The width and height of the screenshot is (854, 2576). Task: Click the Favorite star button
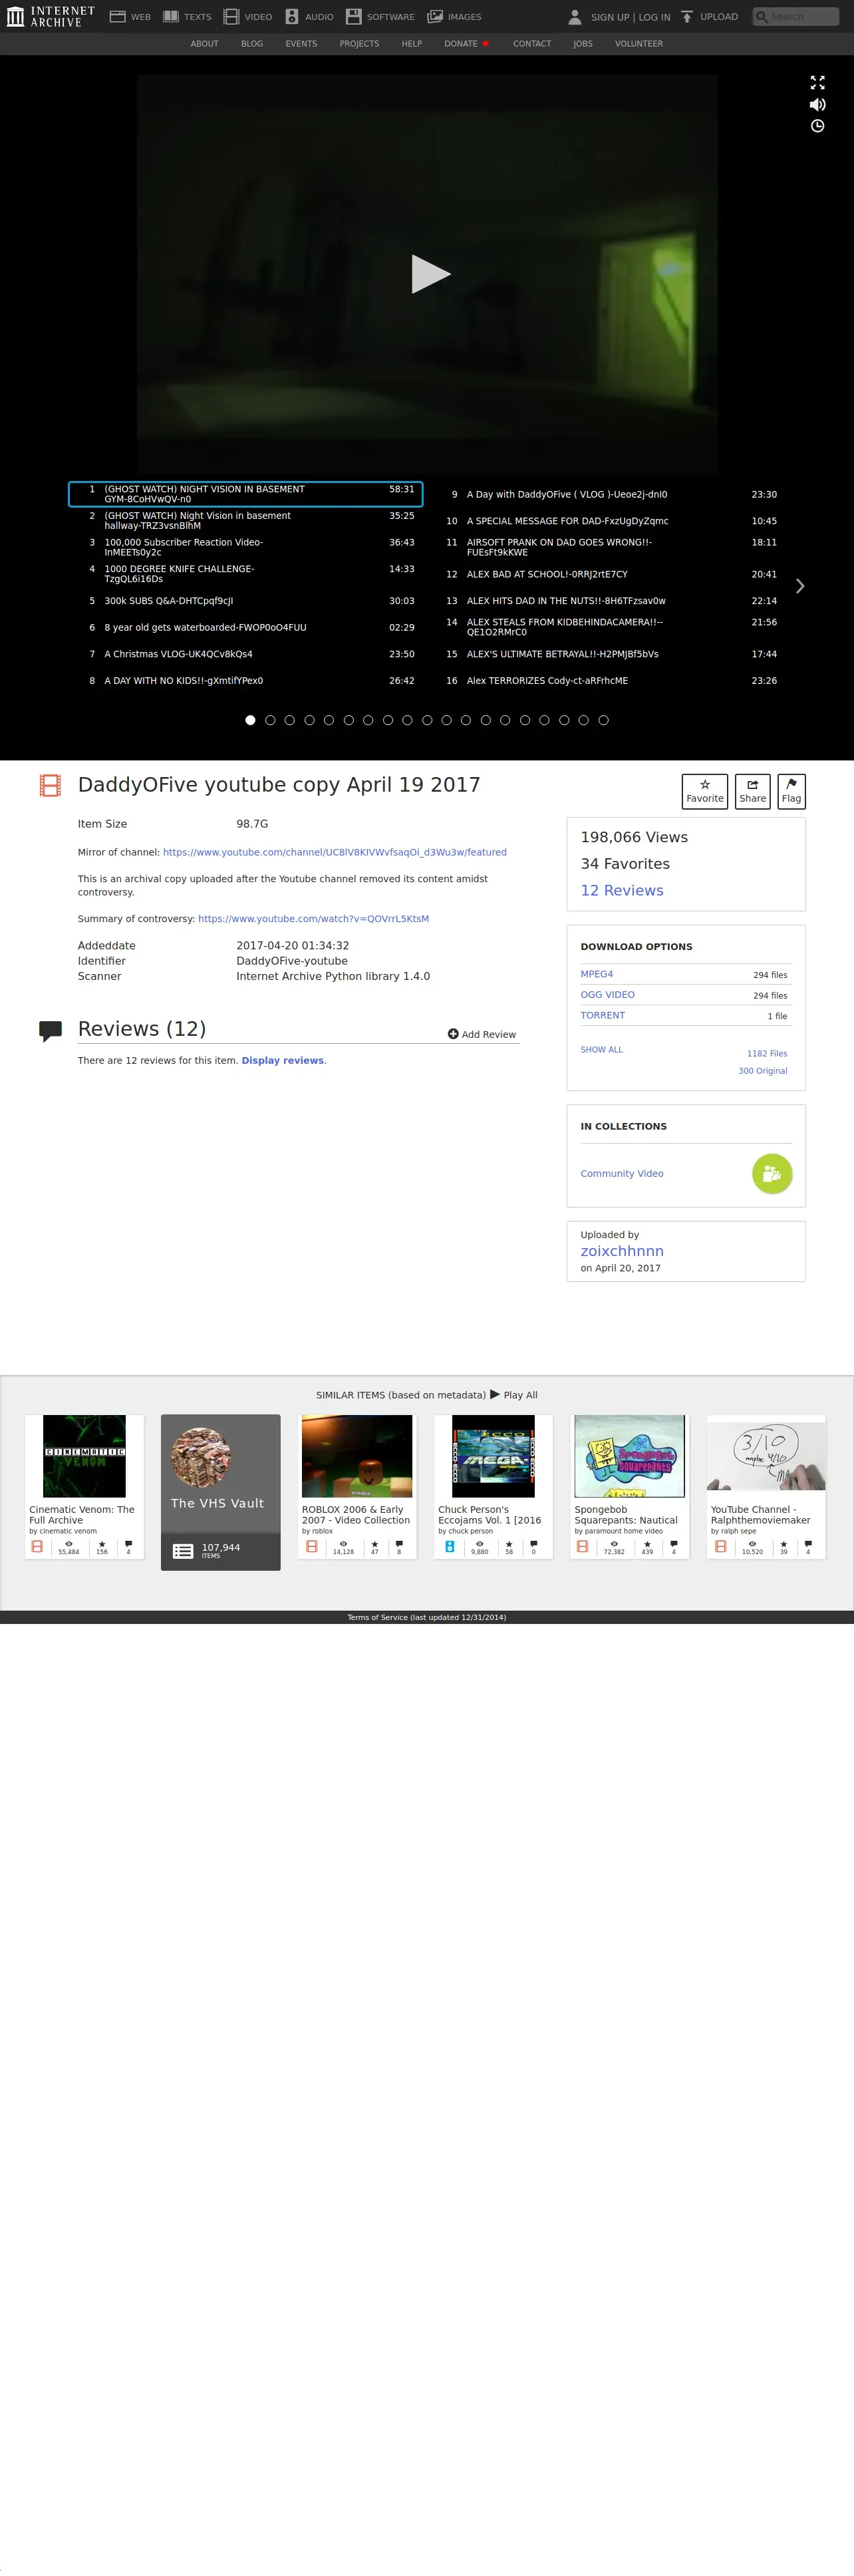[x=705, y=791]
